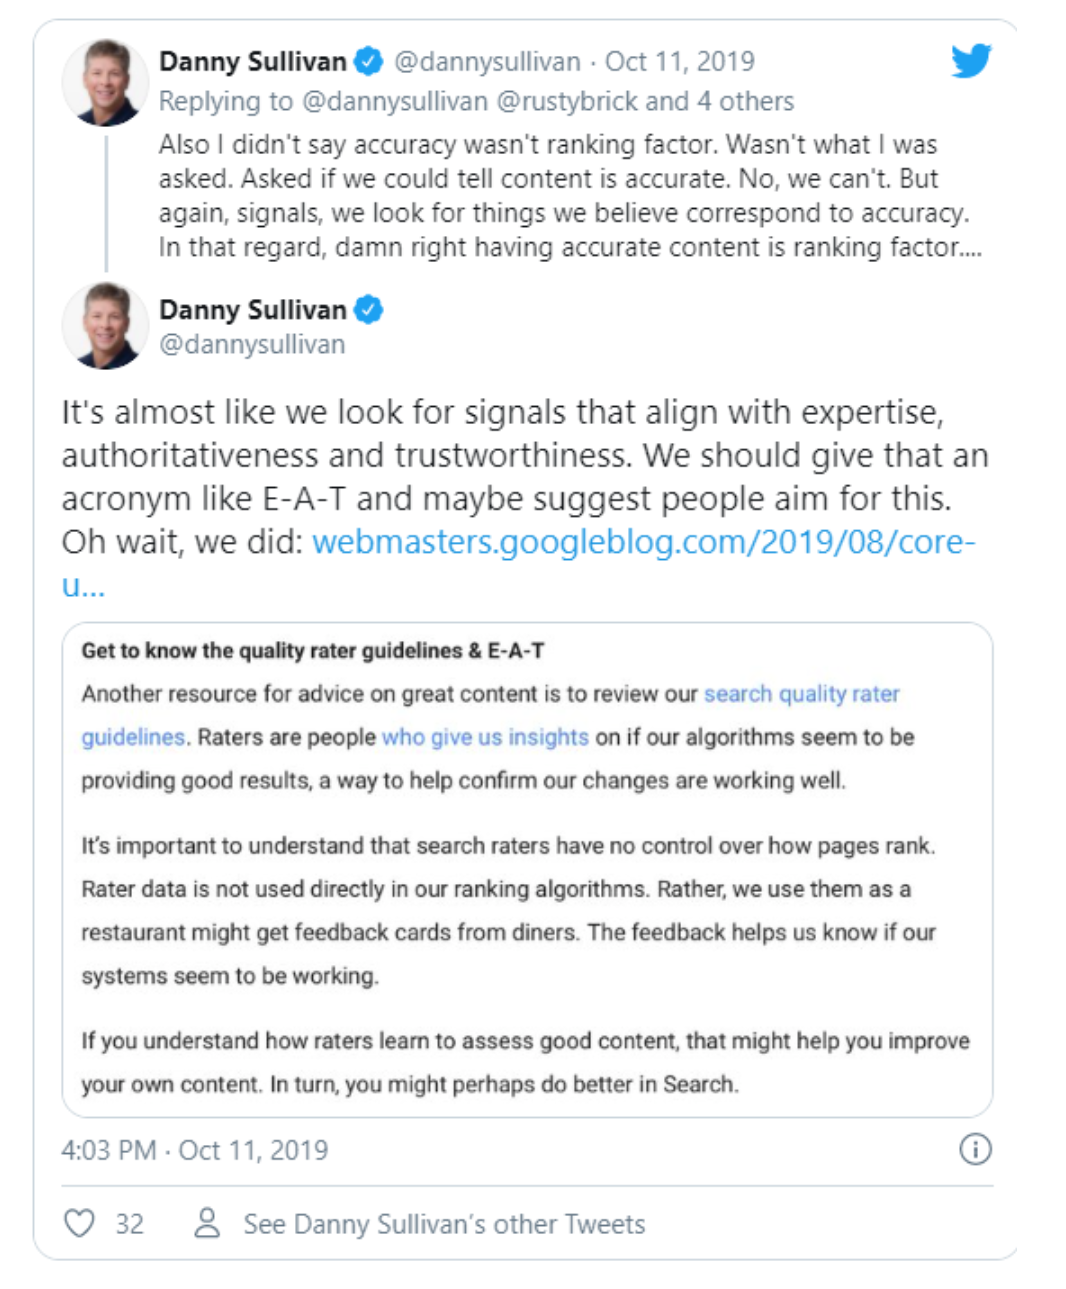This screenshot has height=1289, width=1066.
Task: Click the 32 likes count
Action: tap(129, 1224)
